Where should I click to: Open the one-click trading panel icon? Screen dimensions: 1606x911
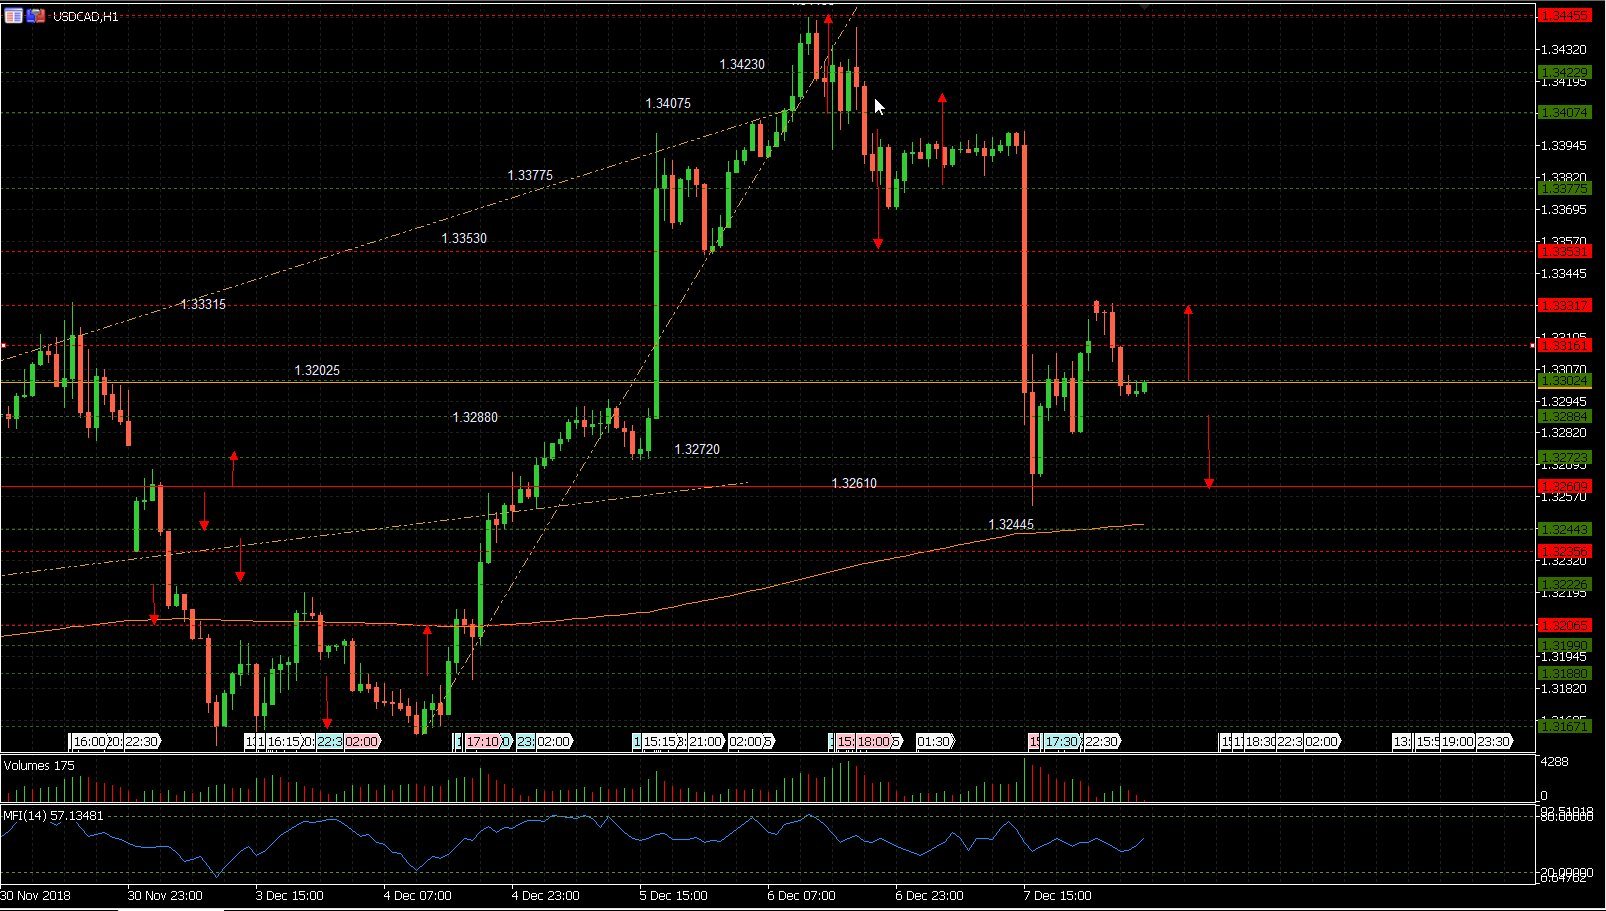tap(14, 16)
